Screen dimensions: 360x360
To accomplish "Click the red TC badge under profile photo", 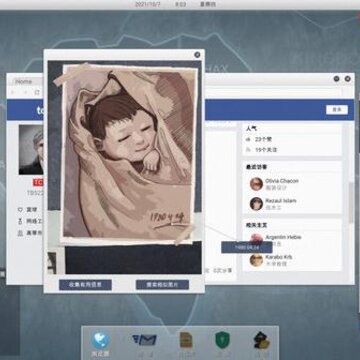I will (x=38, y=183).
